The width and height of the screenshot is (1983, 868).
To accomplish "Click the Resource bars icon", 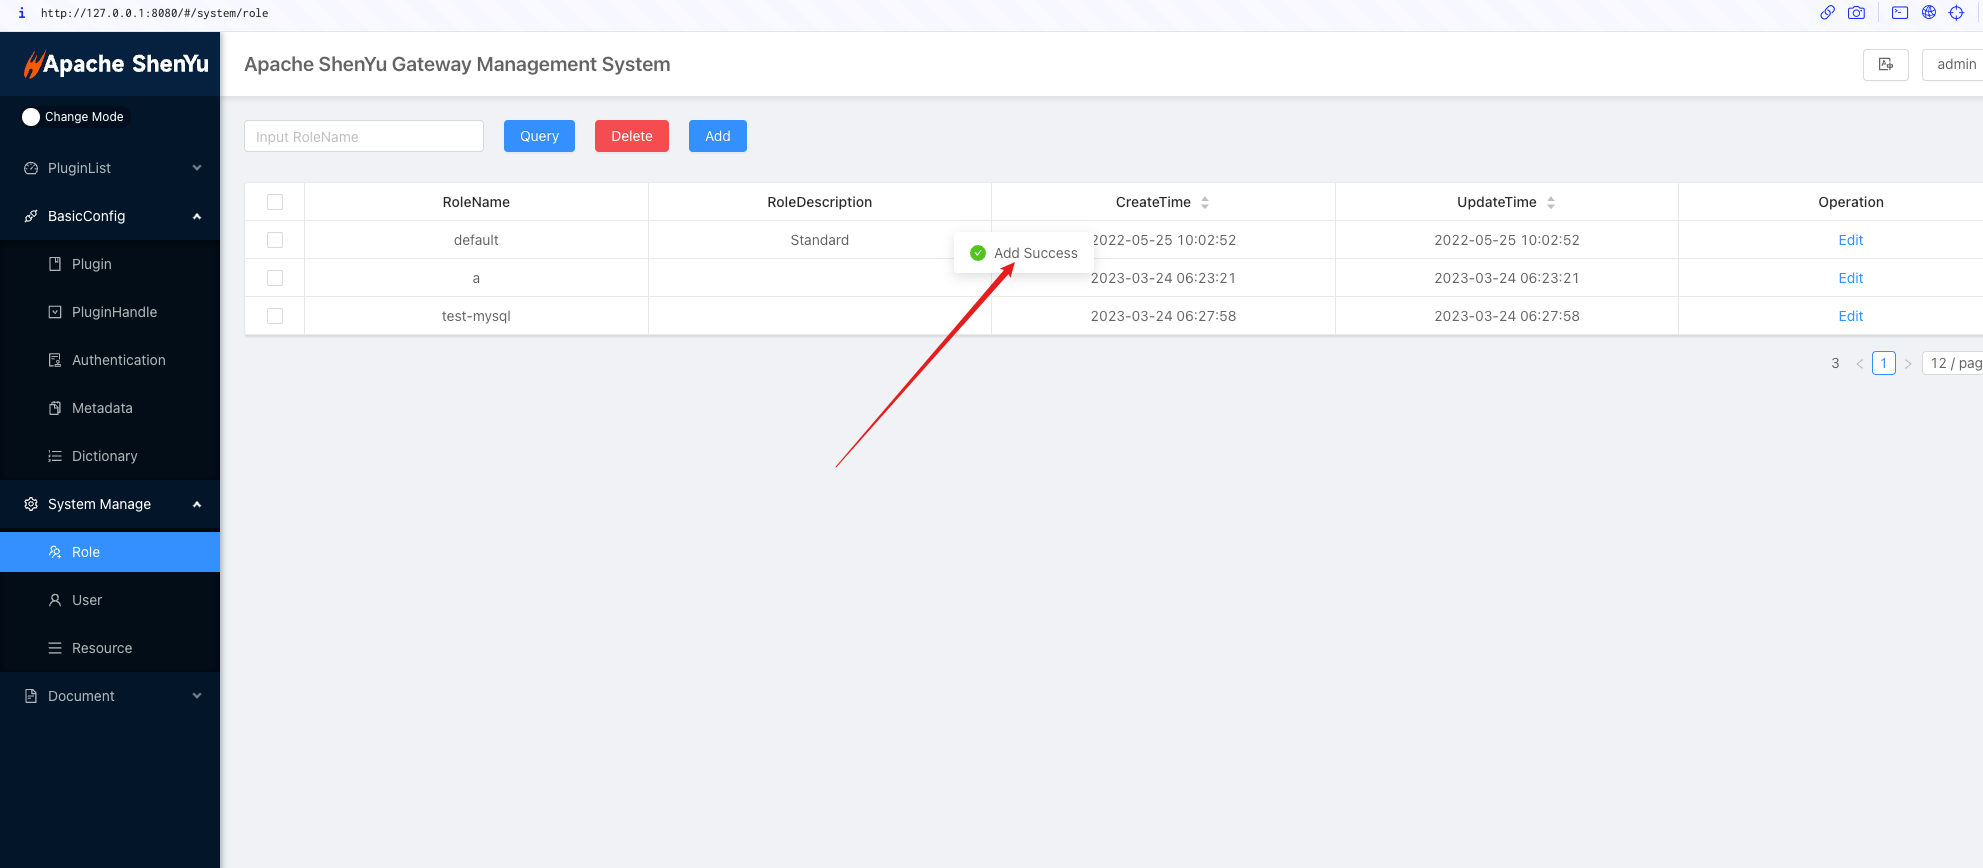I will click(55, 648).
